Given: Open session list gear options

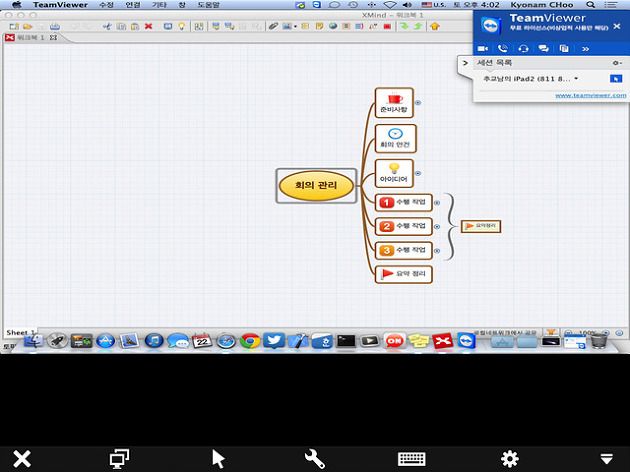Looking at the screenshot, I should click(617, 63).
